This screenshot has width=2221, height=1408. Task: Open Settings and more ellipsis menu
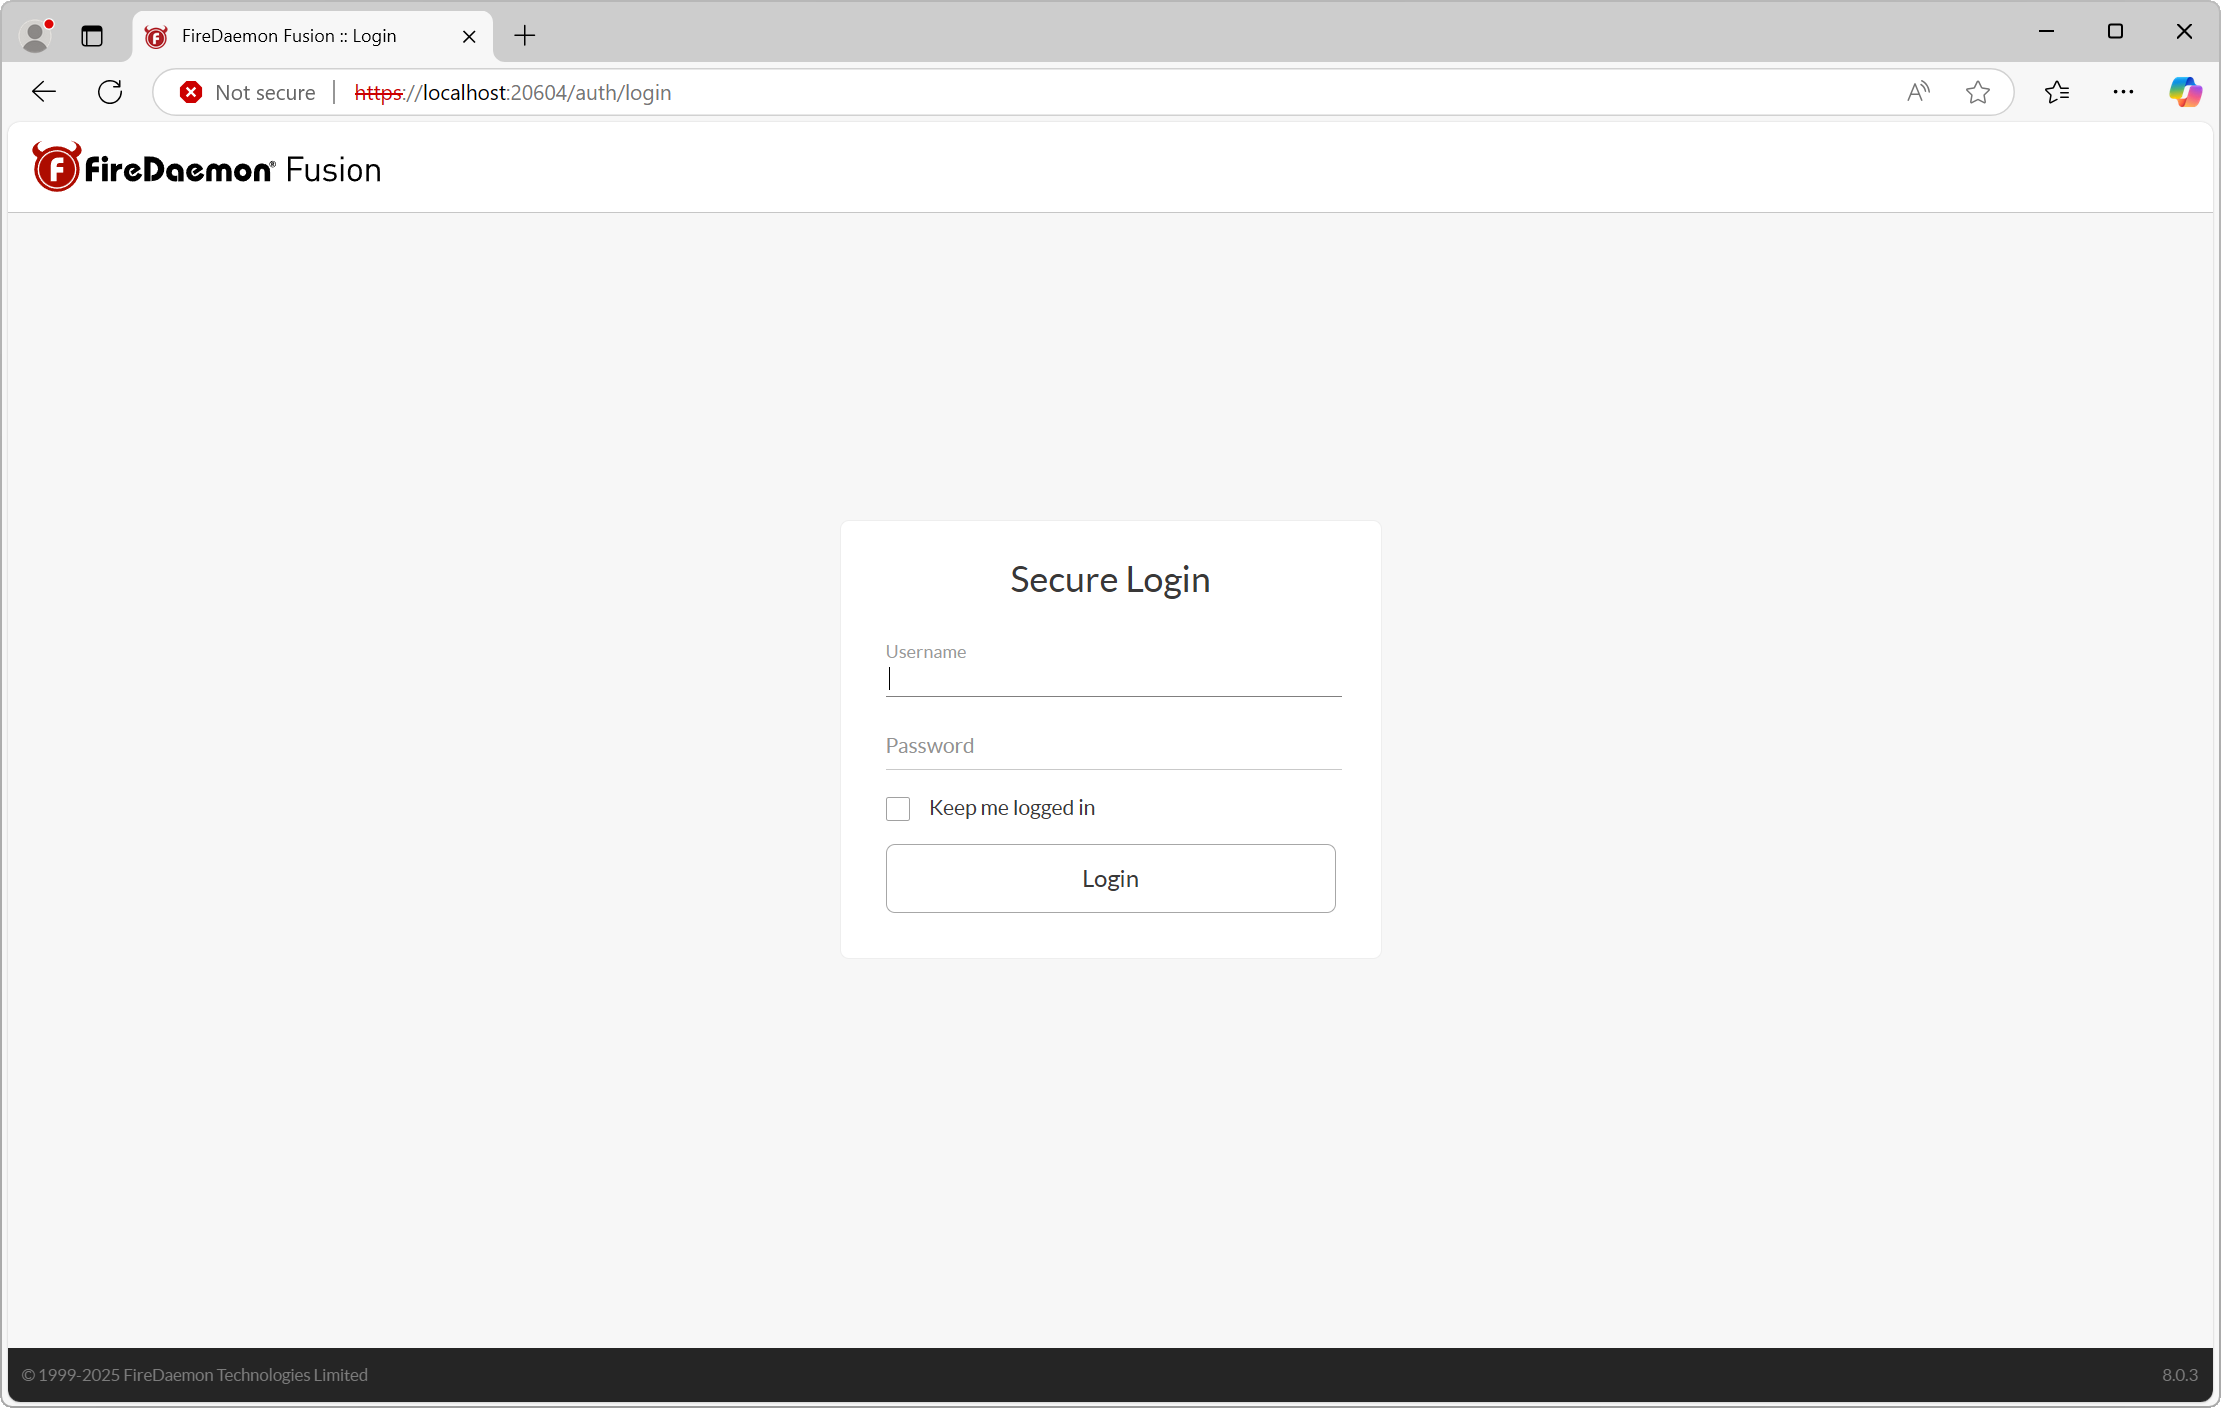click(2122, 92)
